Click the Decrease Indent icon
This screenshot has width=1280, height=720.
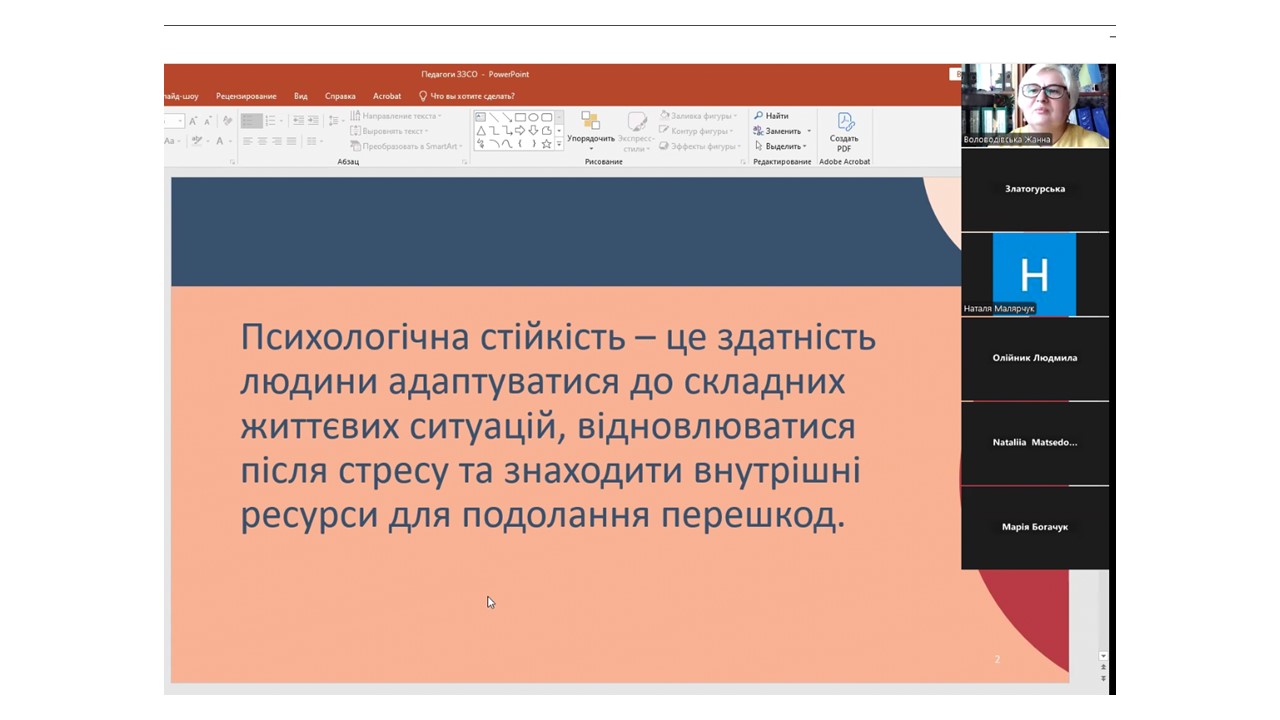coord(298,120)
